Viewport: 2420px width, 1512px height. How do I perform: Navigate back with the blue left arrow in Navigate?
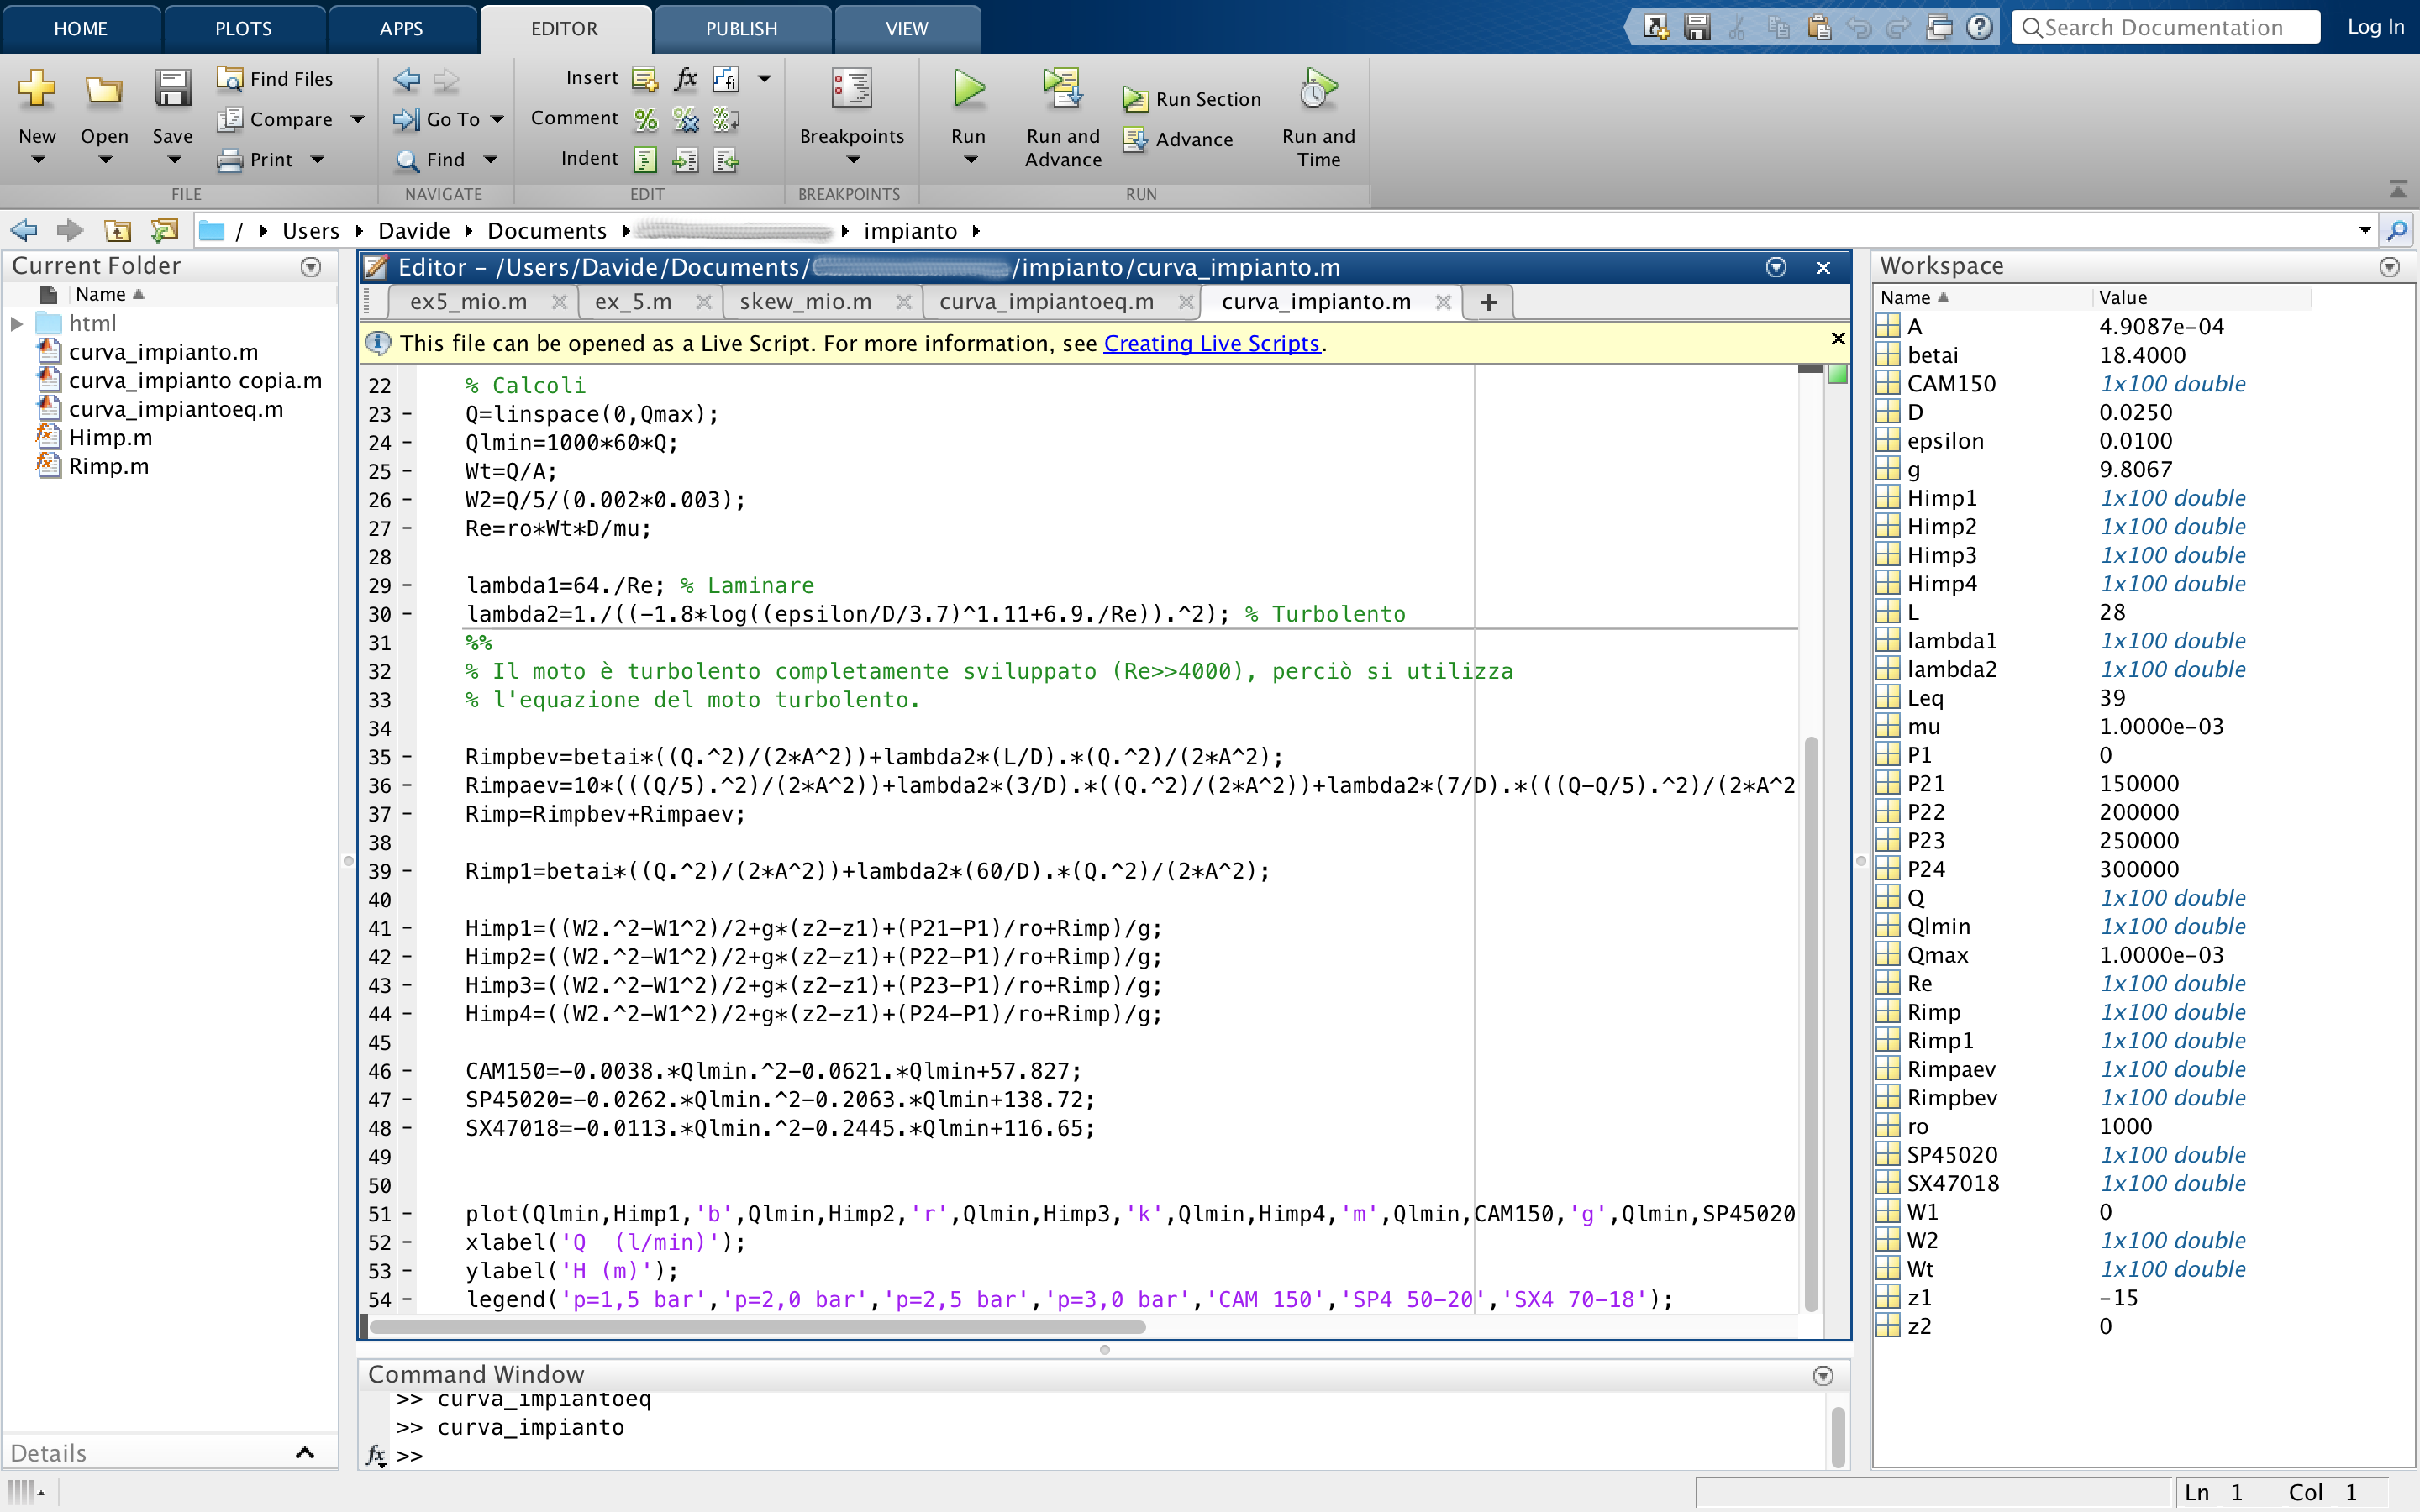pos(407,79)
